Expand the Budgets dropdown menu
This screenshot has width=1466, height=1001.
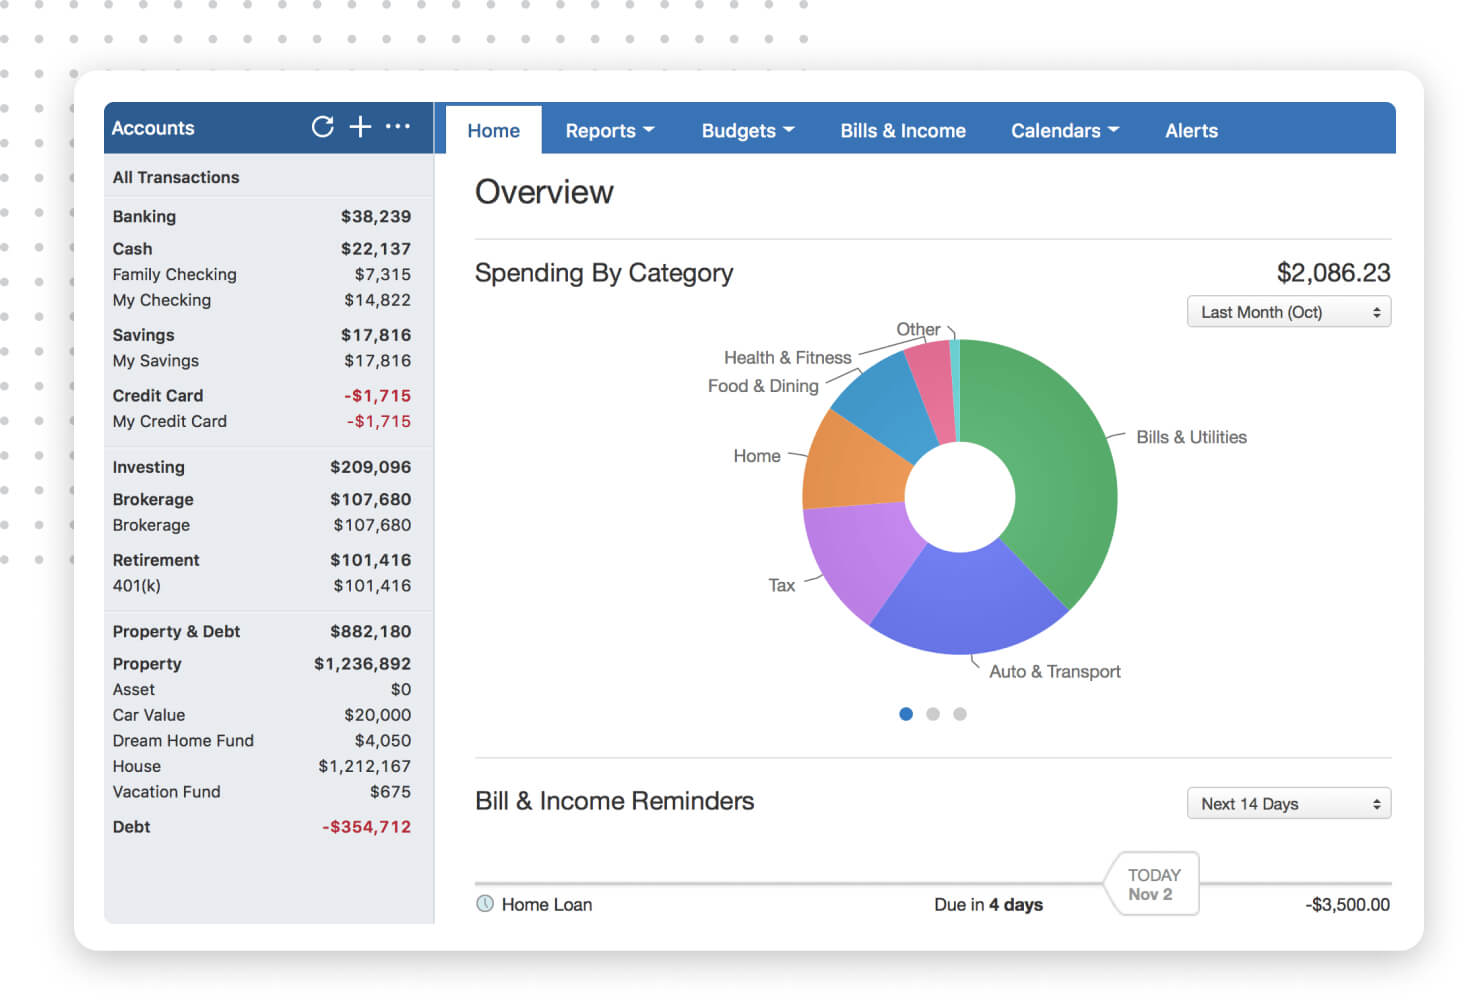(747, 131)
